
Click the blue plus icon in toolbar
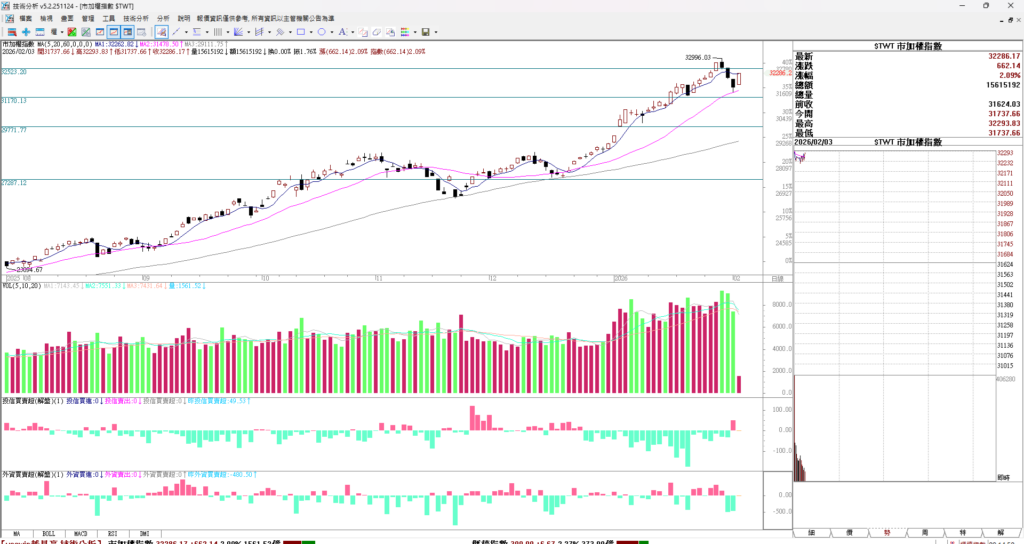[x=26, y=32]
